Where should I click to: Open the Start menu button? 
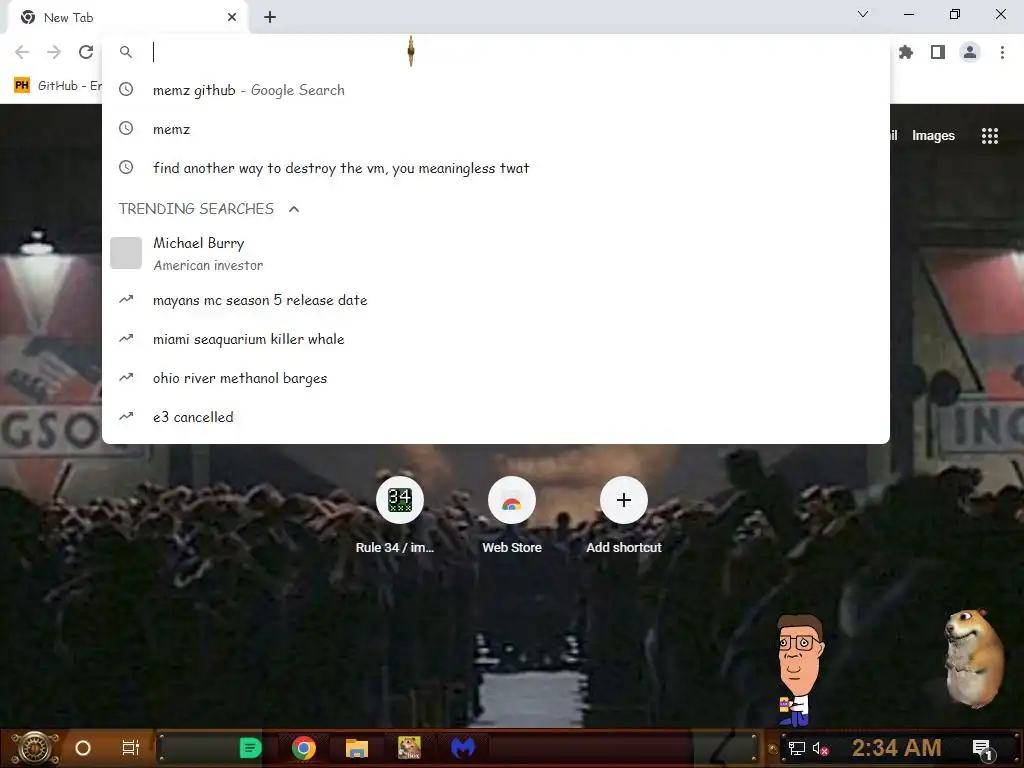pos(35,748)
